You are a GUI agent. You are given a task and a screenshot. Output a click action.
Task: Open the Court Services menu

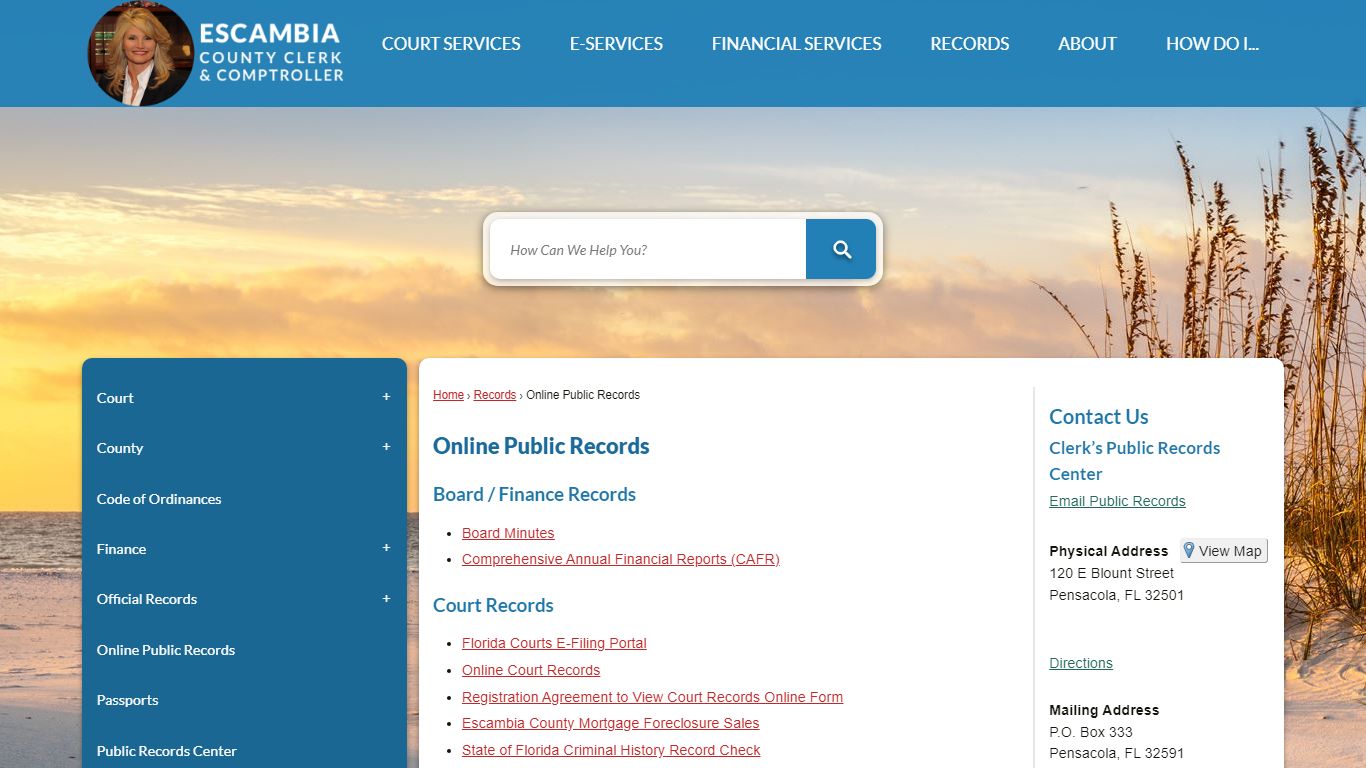click(x=451, y=44)
